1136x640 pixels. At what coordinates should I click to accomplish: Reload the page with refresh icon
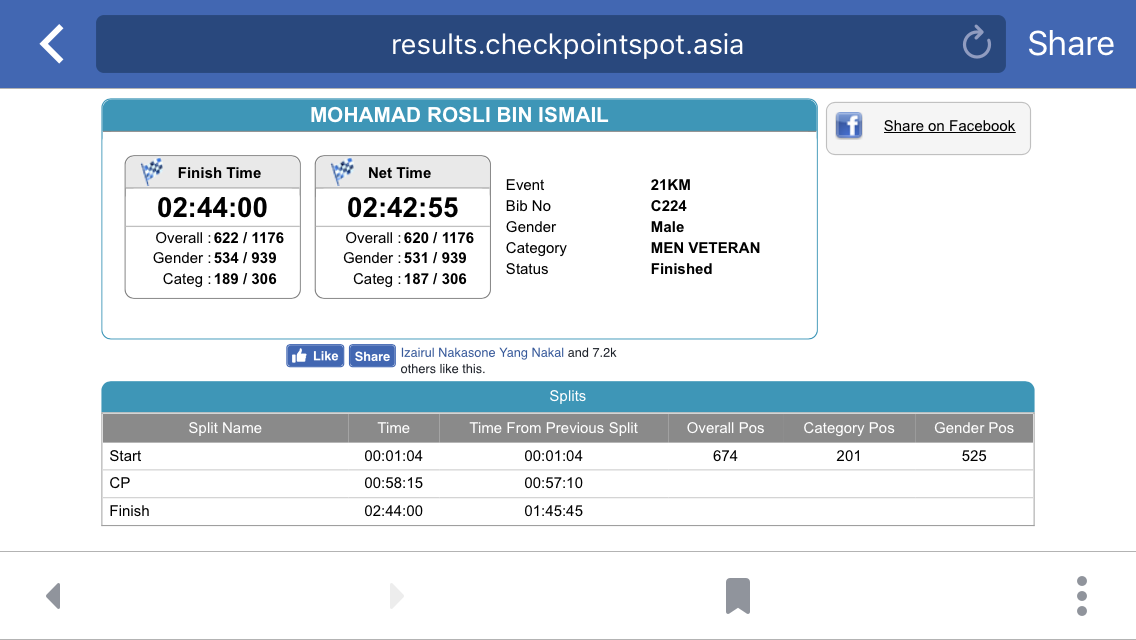[x=976, y=43]
